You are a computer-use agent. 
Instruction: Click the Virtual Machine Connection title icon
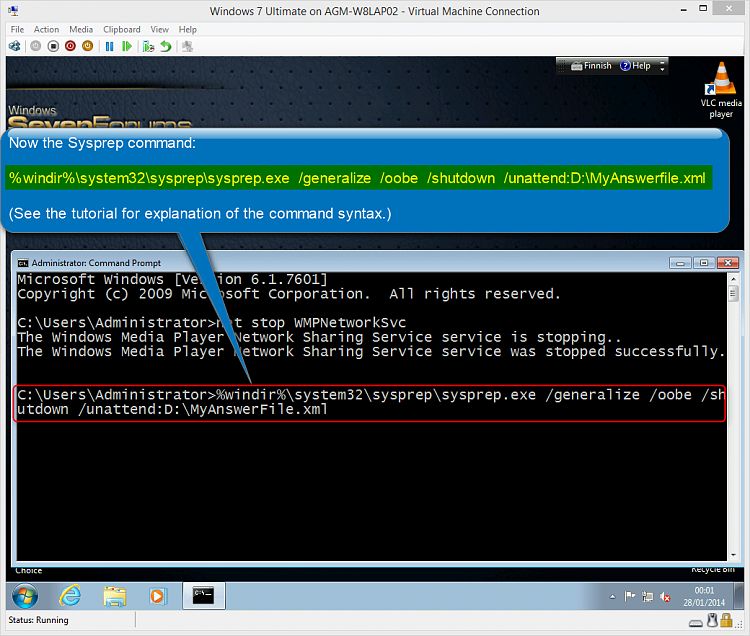[14, 11]
